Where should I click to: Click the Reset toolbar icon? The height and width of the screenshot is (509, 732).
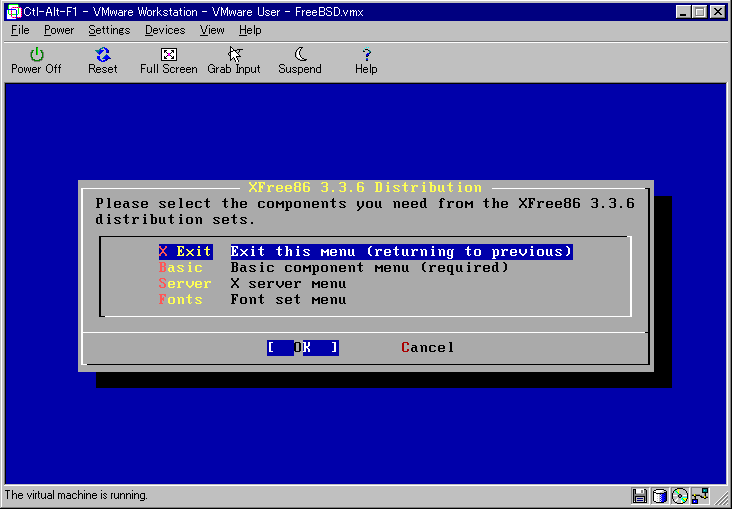click(103, 61)
